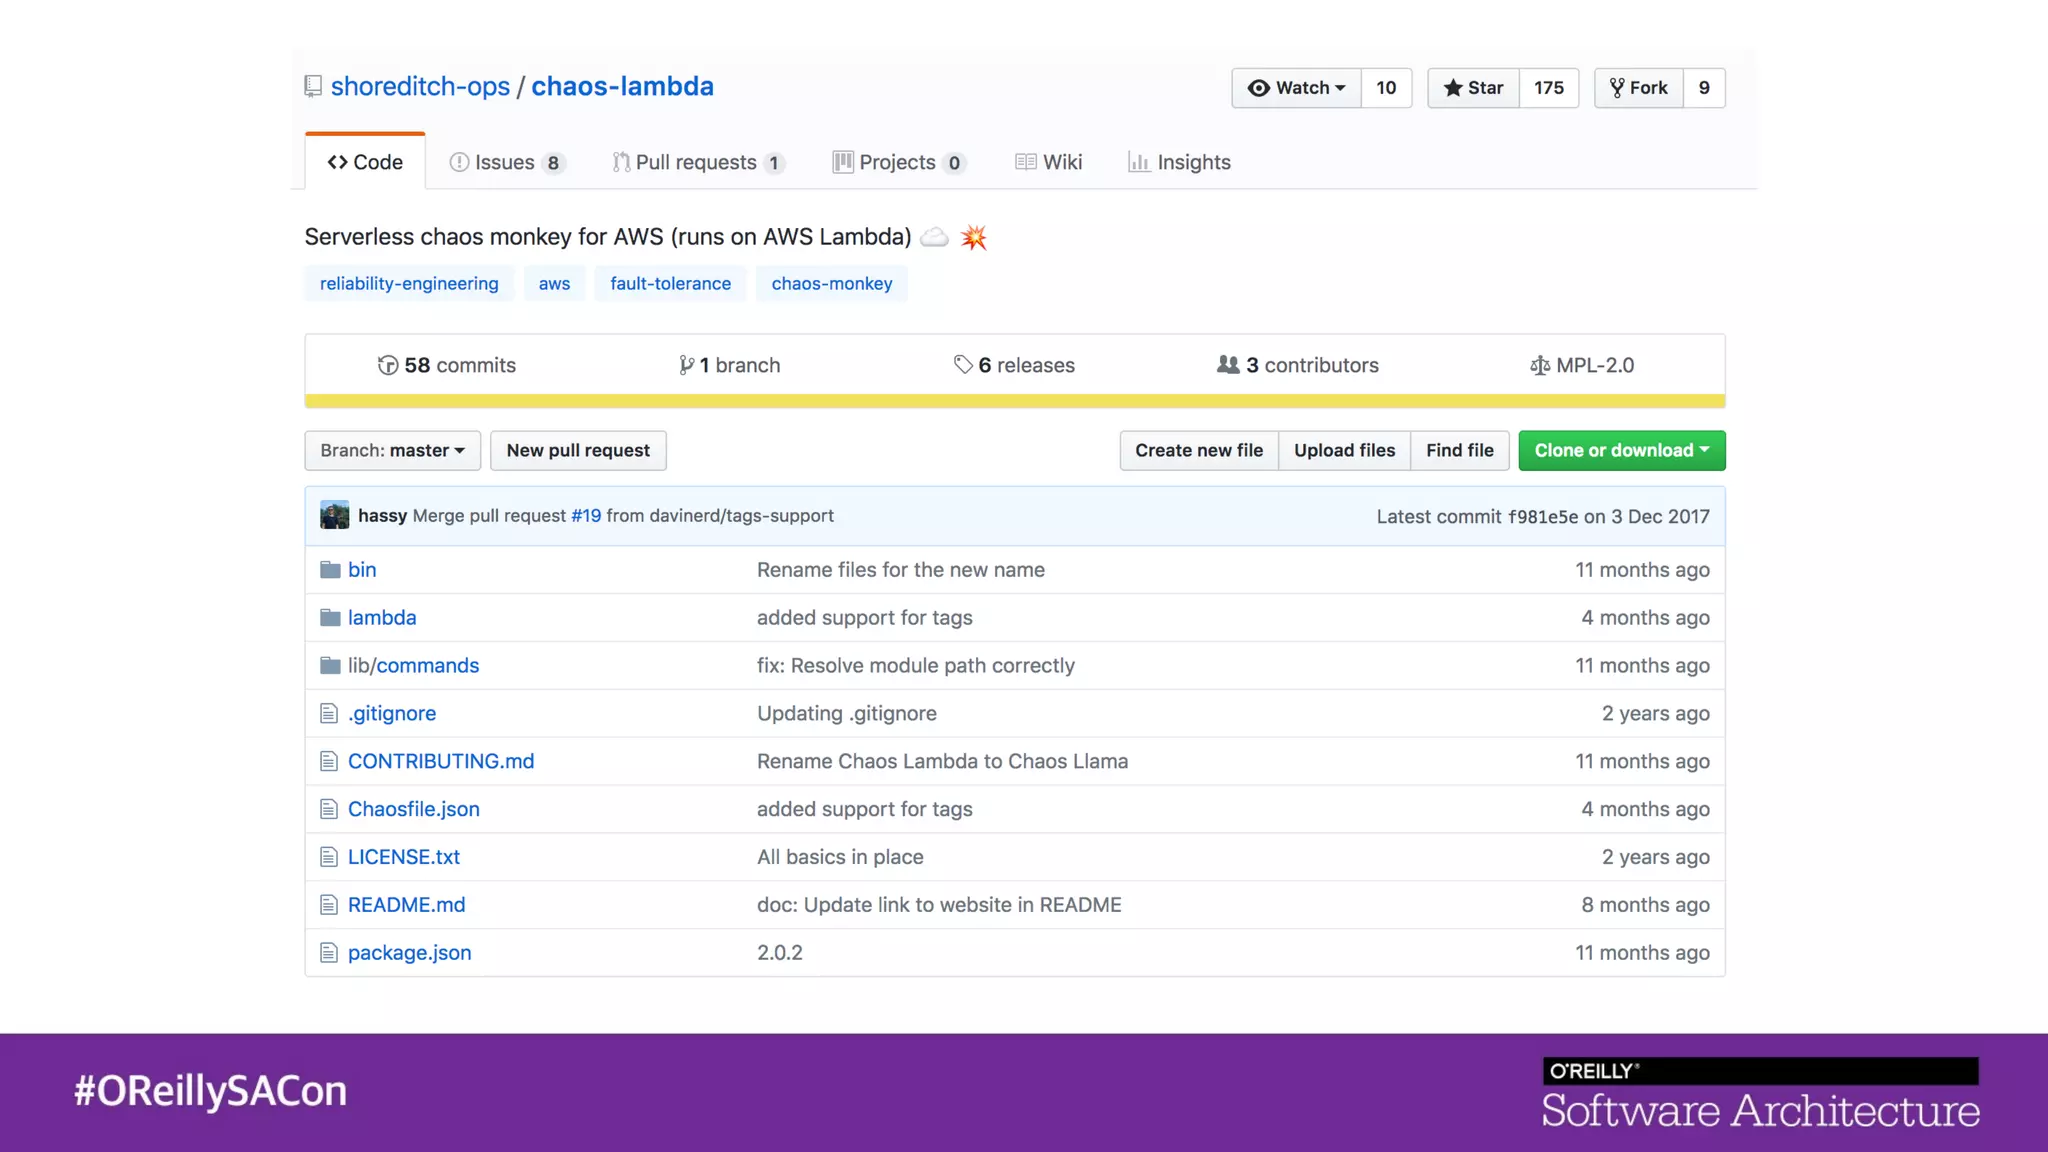The width and height of the screenshot is (2048, 1152).
Task: Click the bin folder icon
Action: point(330,570)
